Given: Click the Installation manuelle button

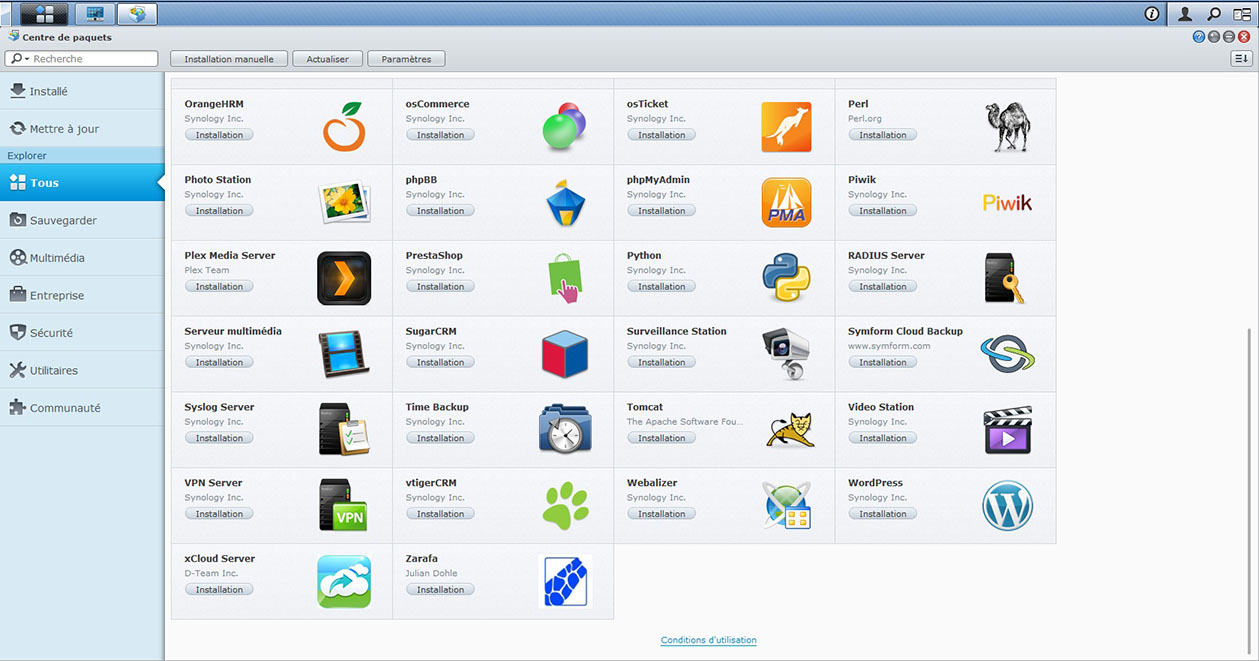Looking at the screenshot, I should [229, 59].
